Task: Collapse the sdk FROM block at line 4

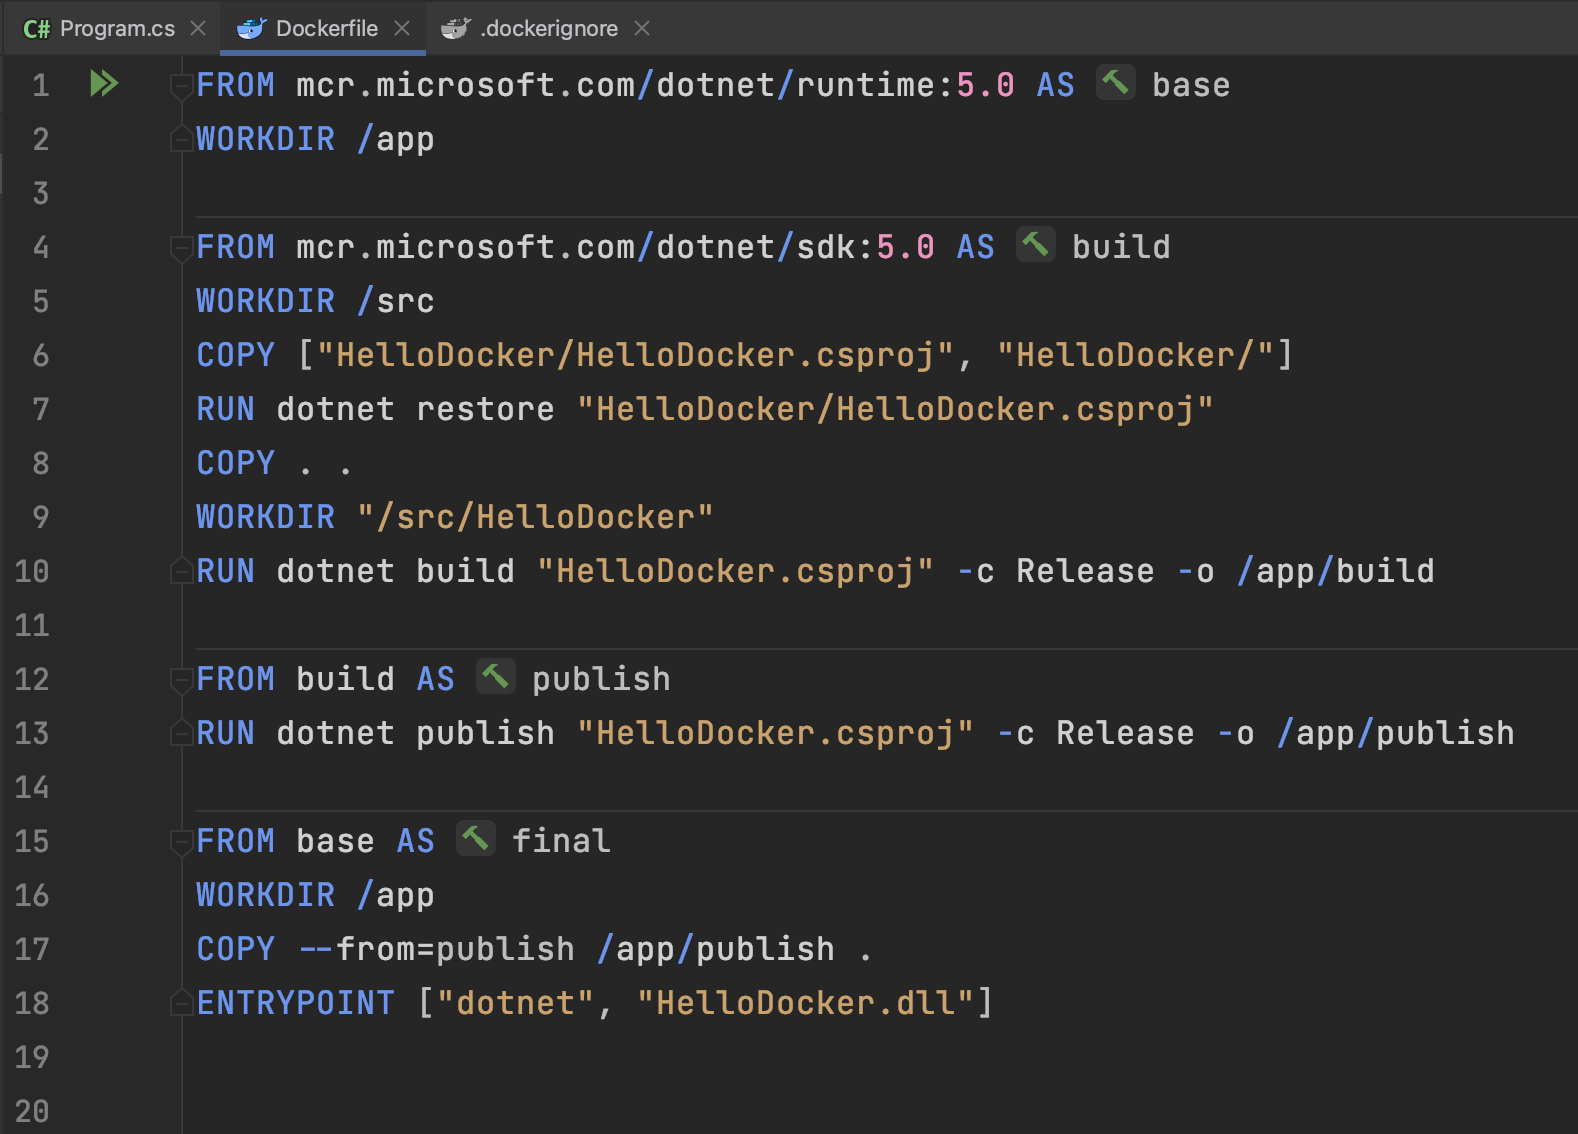Action: tap(181, 248)
